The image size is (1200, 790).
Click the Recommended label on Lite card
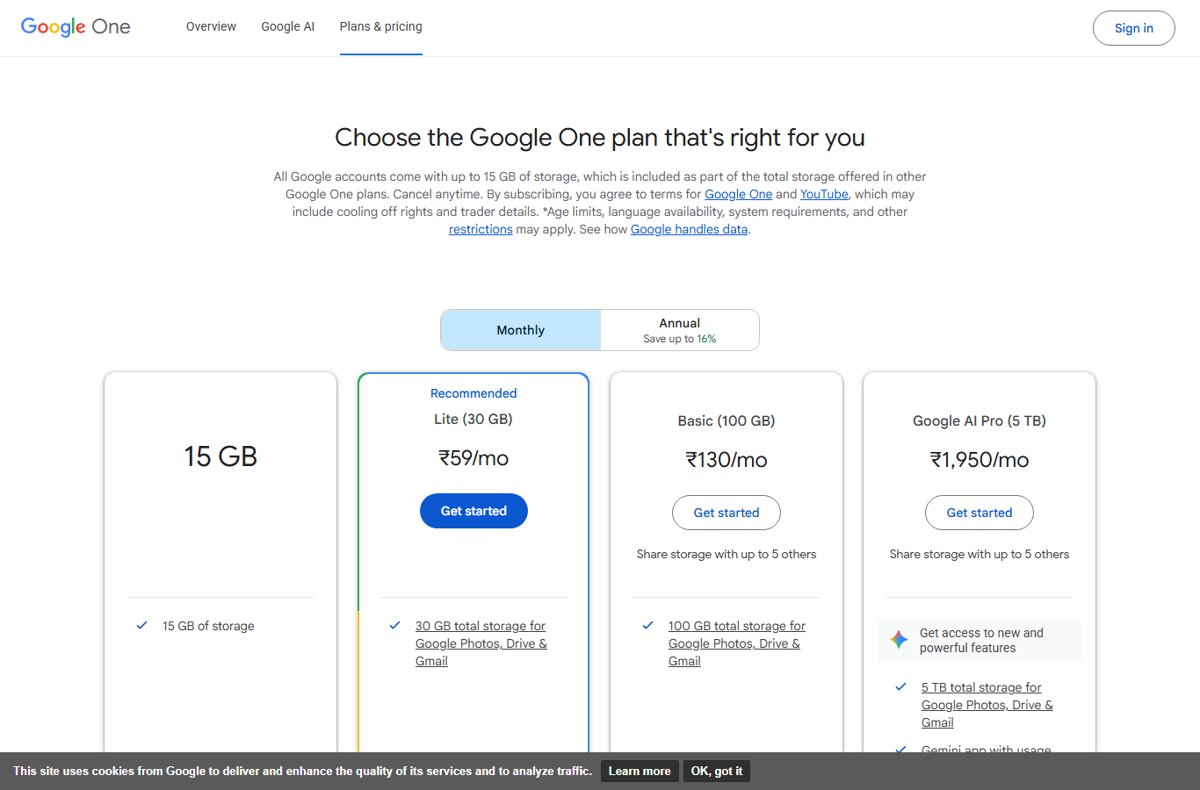tap(474, 393)
